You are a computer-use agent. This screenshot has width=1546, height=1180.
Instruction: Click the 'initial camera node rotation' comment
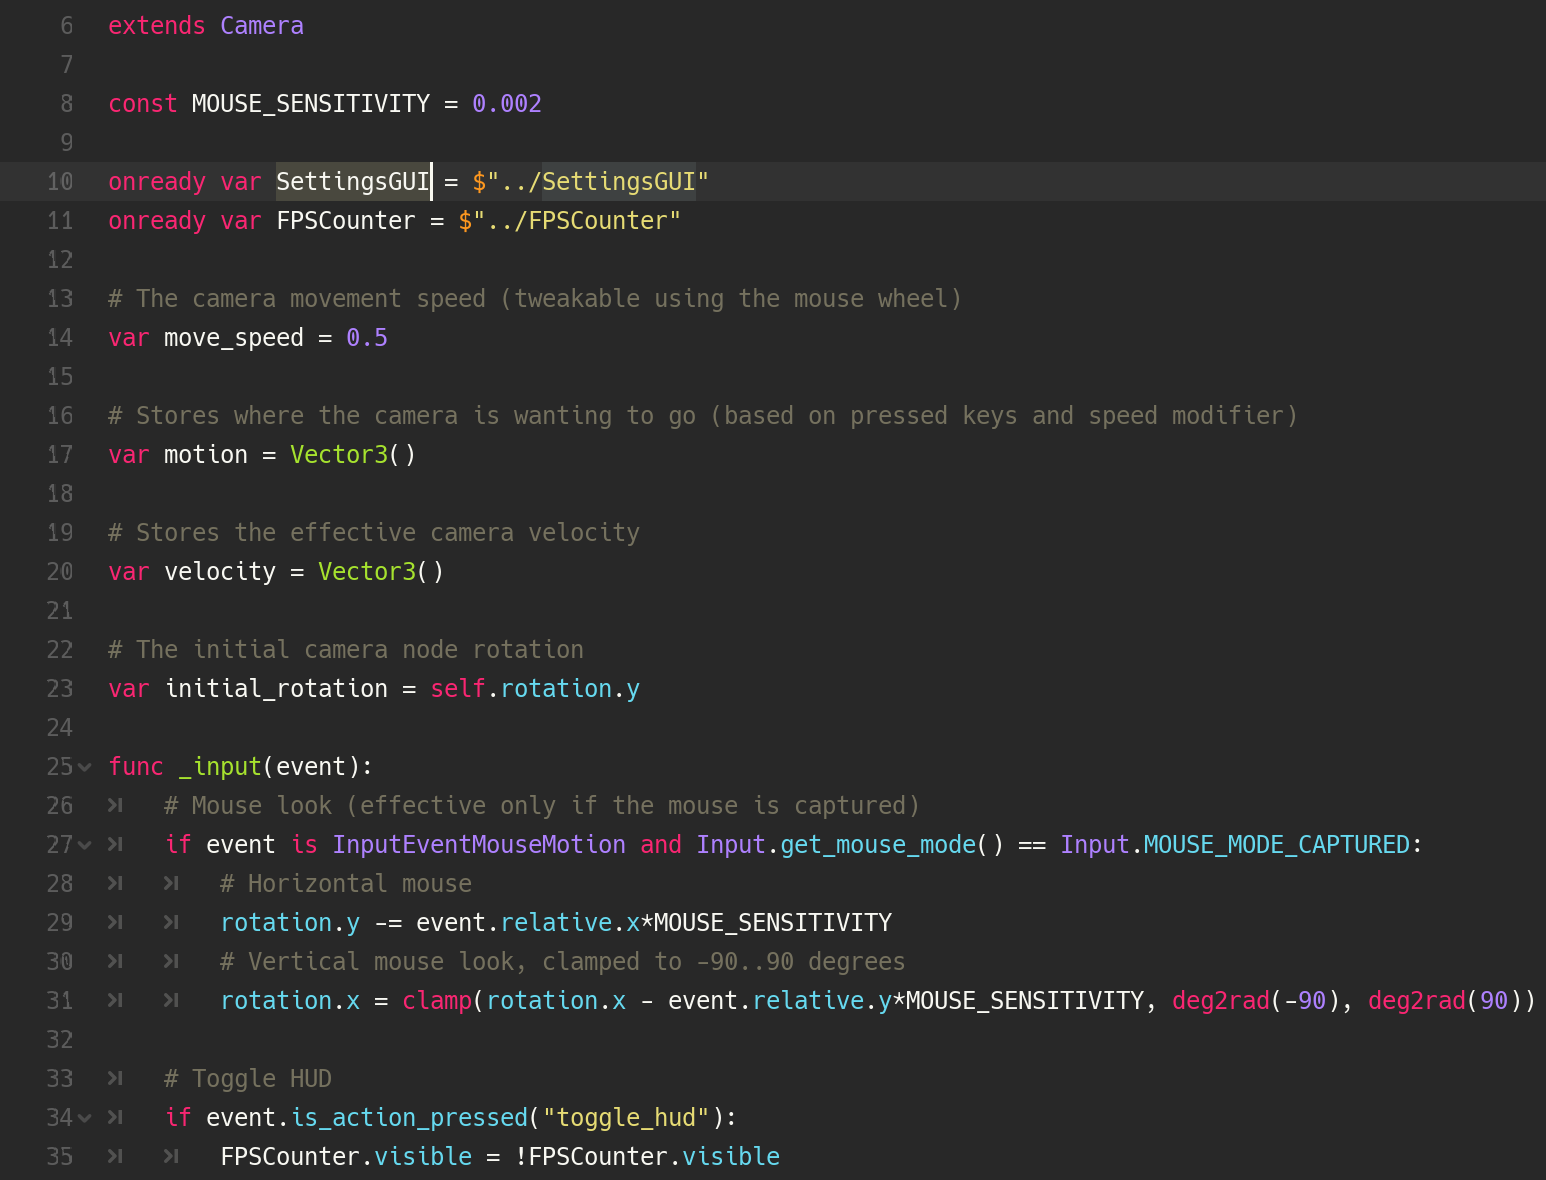346,650
